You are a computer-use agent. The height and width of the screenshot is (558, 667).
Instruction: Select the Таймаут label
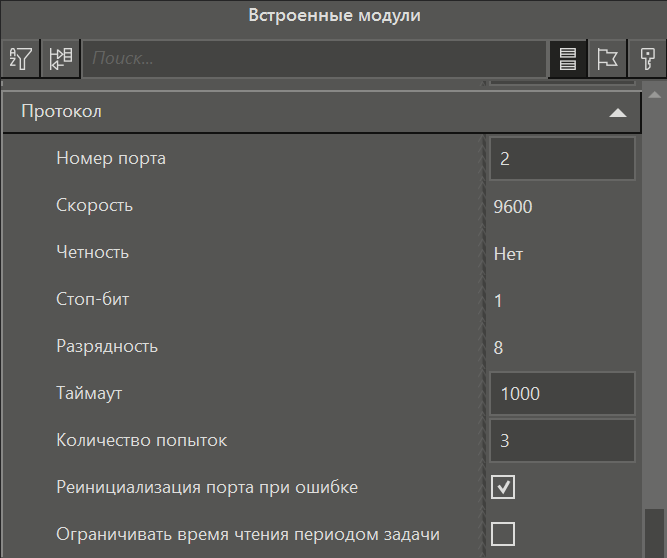point(89,393)
